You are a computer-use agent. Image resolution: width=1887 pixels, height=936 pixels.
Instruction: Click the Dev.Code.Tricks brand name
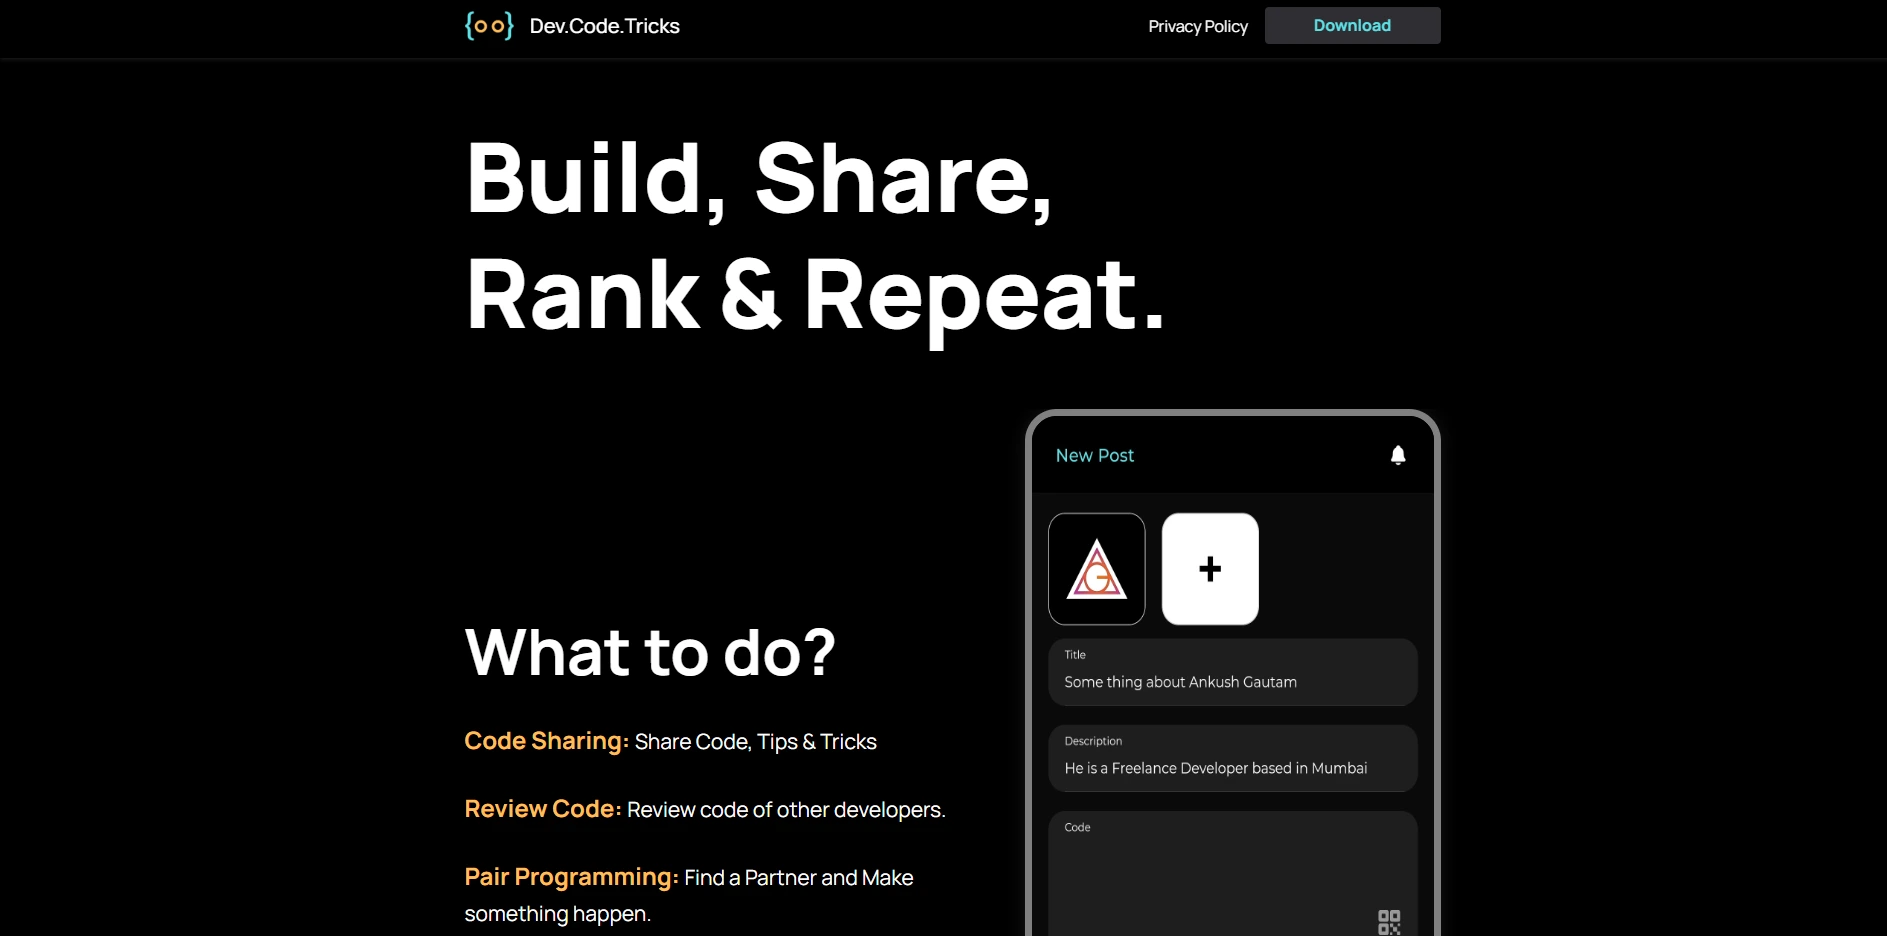604,26
